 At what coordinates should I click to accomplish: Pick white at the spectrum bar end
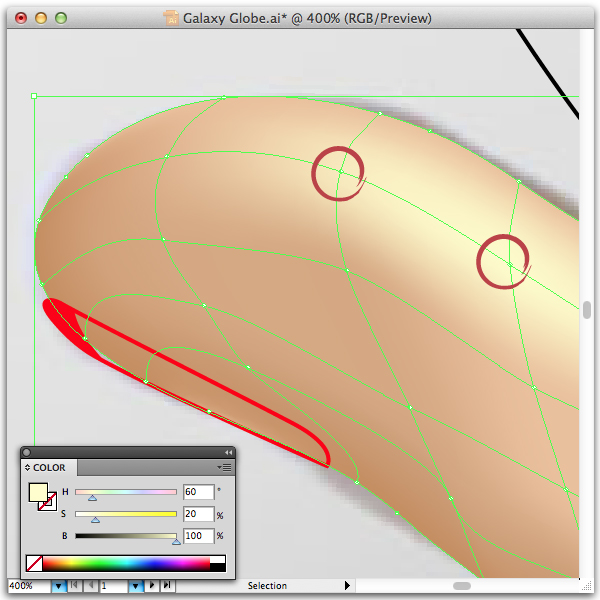click(218, 560)
